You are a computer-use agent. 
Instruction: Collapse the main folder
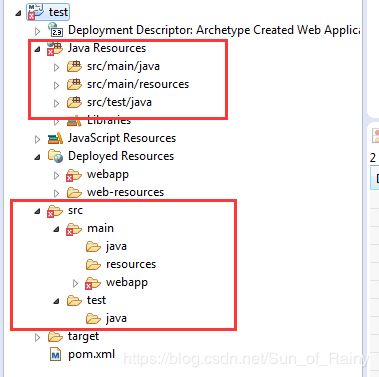pyautogui.click(x=56, y=229)
